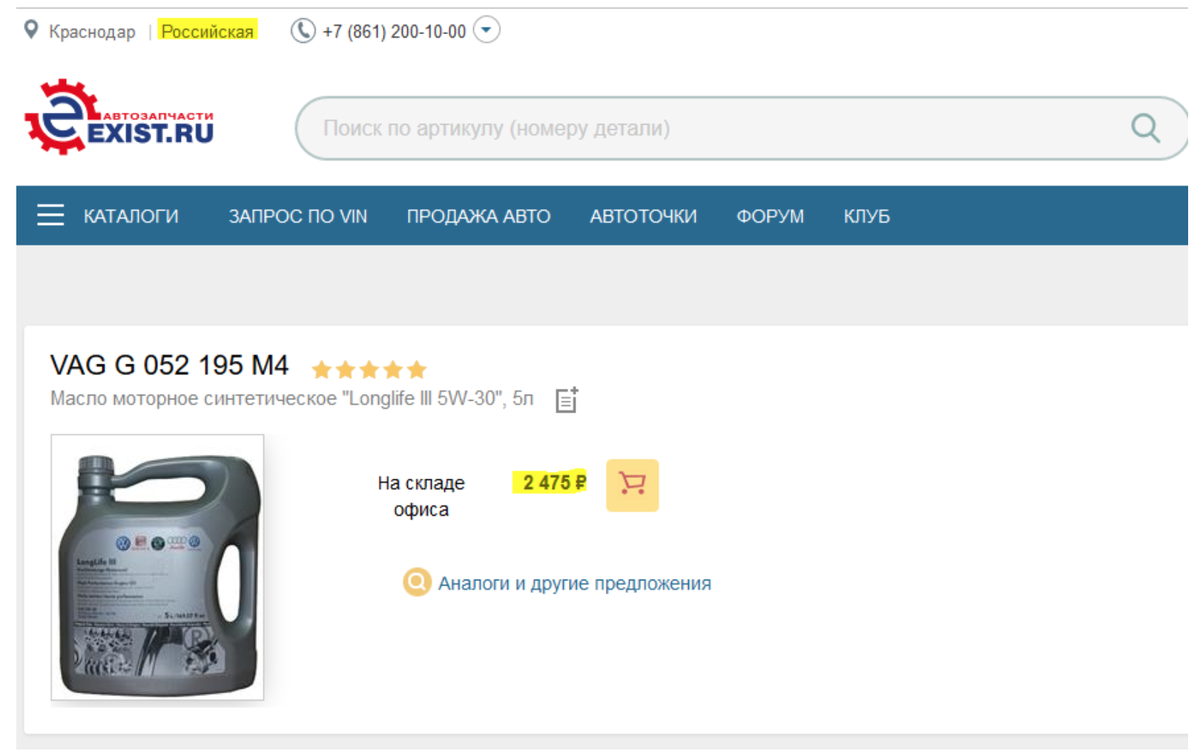This screenshot has height=754, width=1200.
Task: Open the КЛУБ menu item
Action: click(866, 216)
